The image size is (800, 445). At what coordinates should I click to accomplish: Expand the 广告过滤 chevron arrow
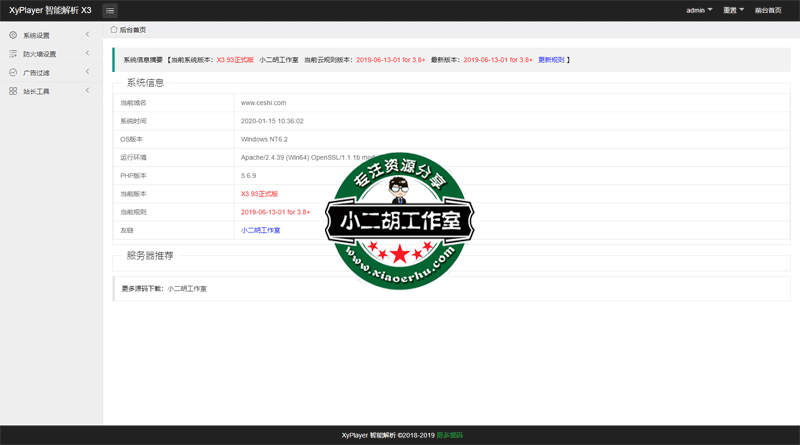87,73
